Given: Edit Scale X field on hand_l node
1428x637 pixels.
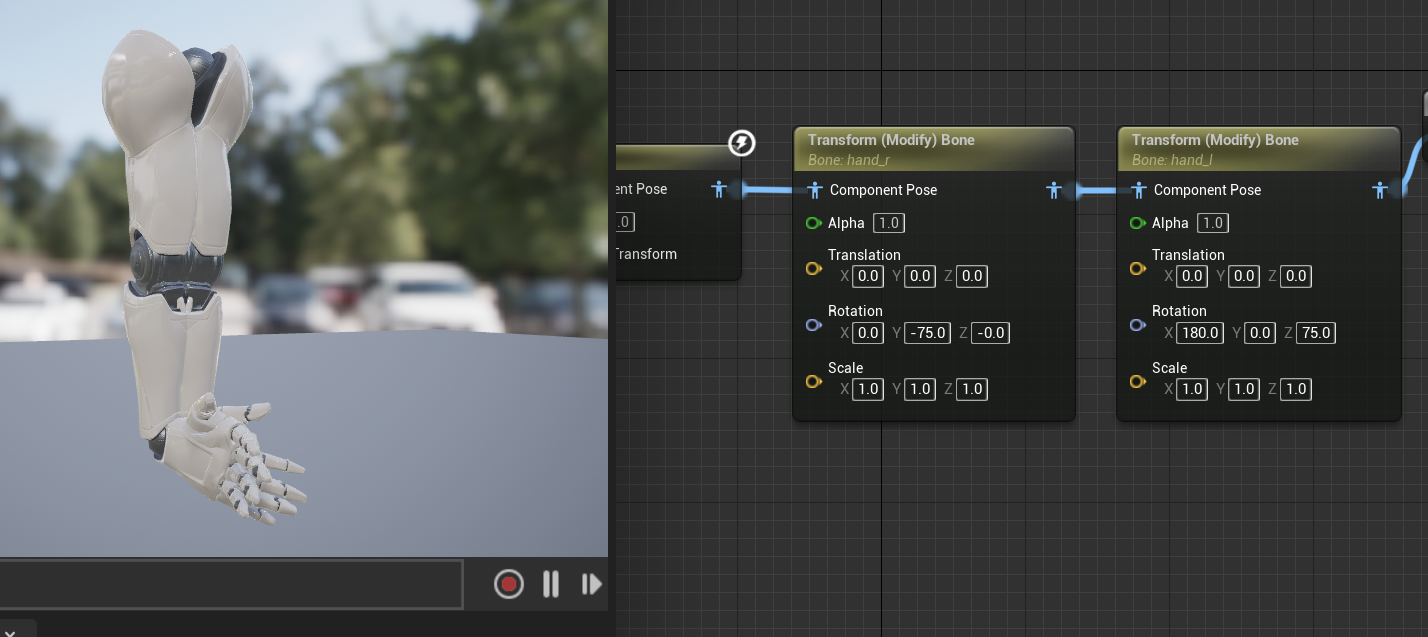Looking at the screenshot, I should point(1192,389).
